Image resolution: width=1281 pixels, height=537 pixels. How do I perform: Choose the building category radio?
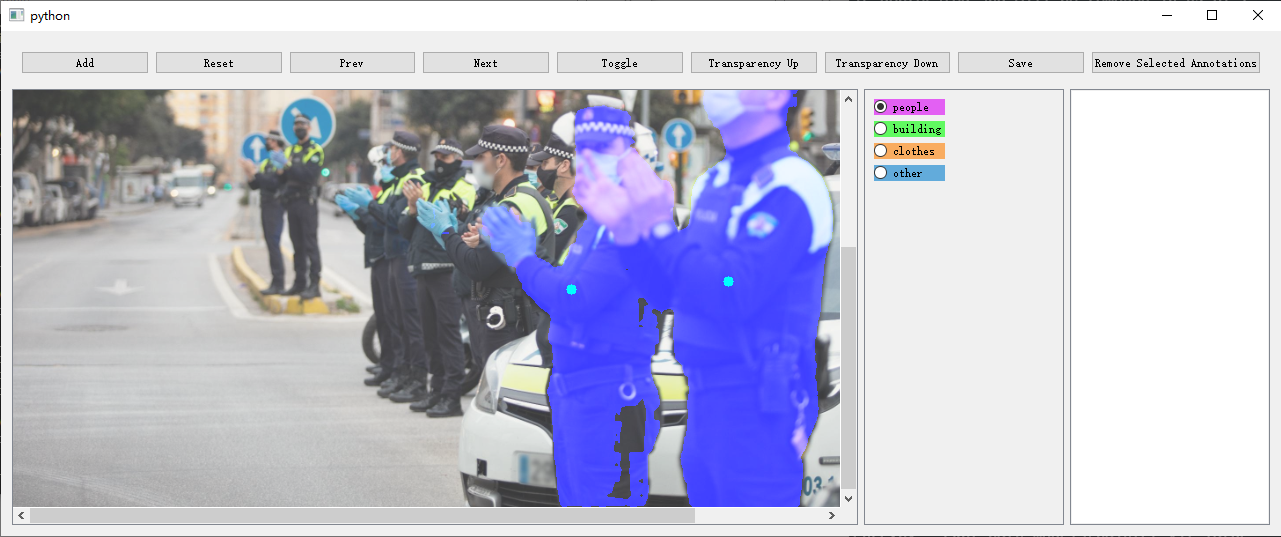click(x=881, y=129)
